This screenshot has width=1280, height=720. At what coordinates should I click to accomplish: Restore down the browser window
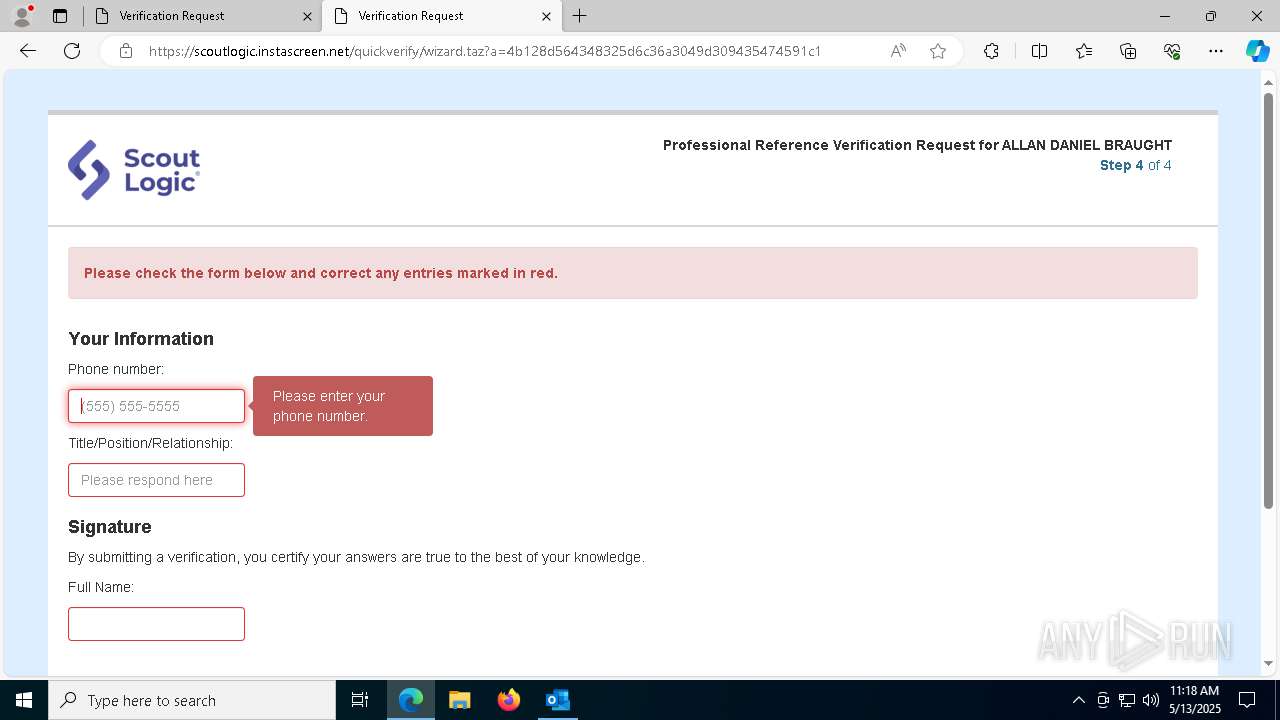pos(1211,16)
